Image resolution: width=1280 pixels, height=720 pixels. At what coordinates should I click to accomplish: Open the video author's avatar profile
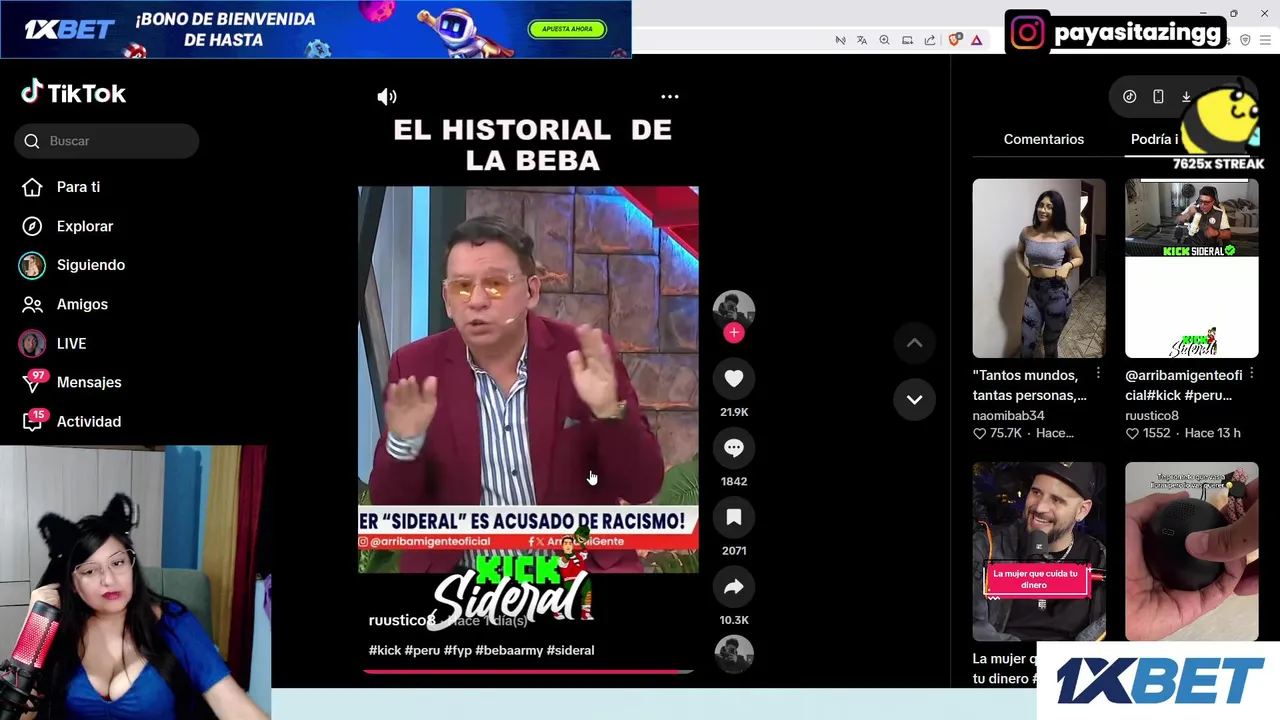pos(733,311)
